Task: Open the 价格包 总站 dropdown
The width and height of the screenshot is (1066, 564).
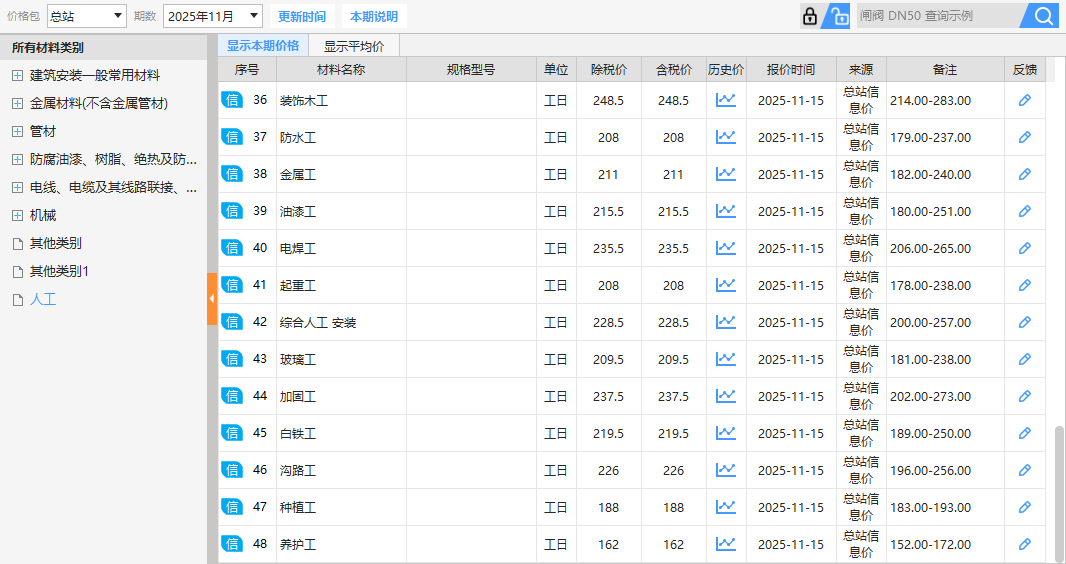Action: (86, 16)
